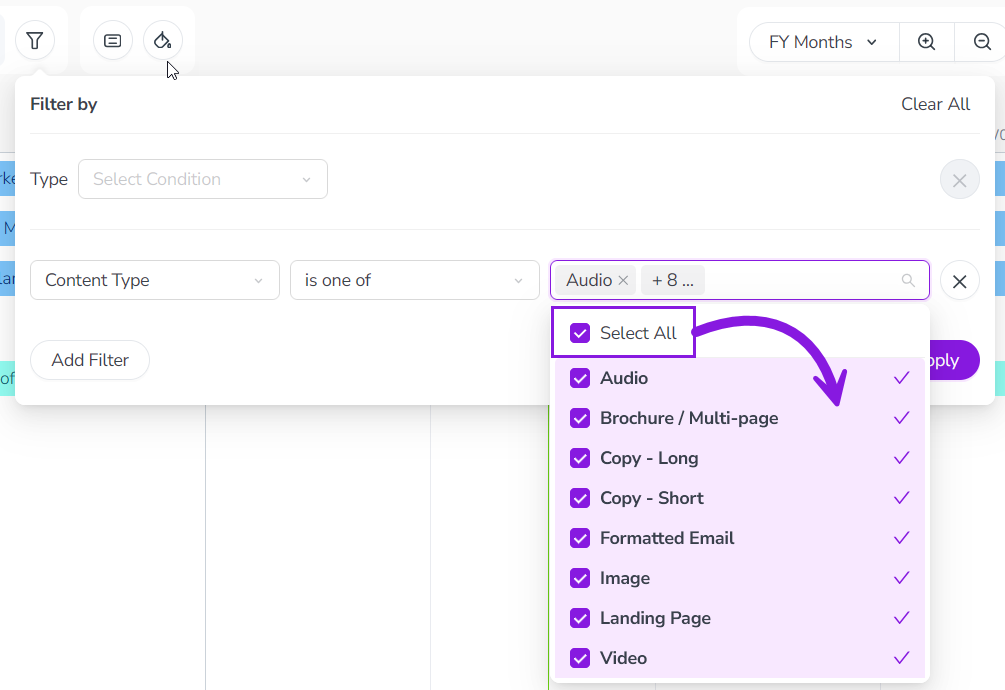Open the Content Type field dropdown
Screen dimensions: 1005x690
coord(154,280)
